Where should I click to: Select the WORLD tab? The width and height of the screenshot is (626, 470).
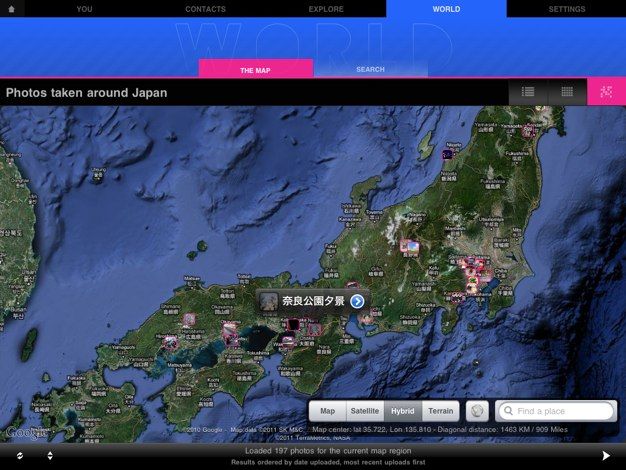click(x=446, y=9)
